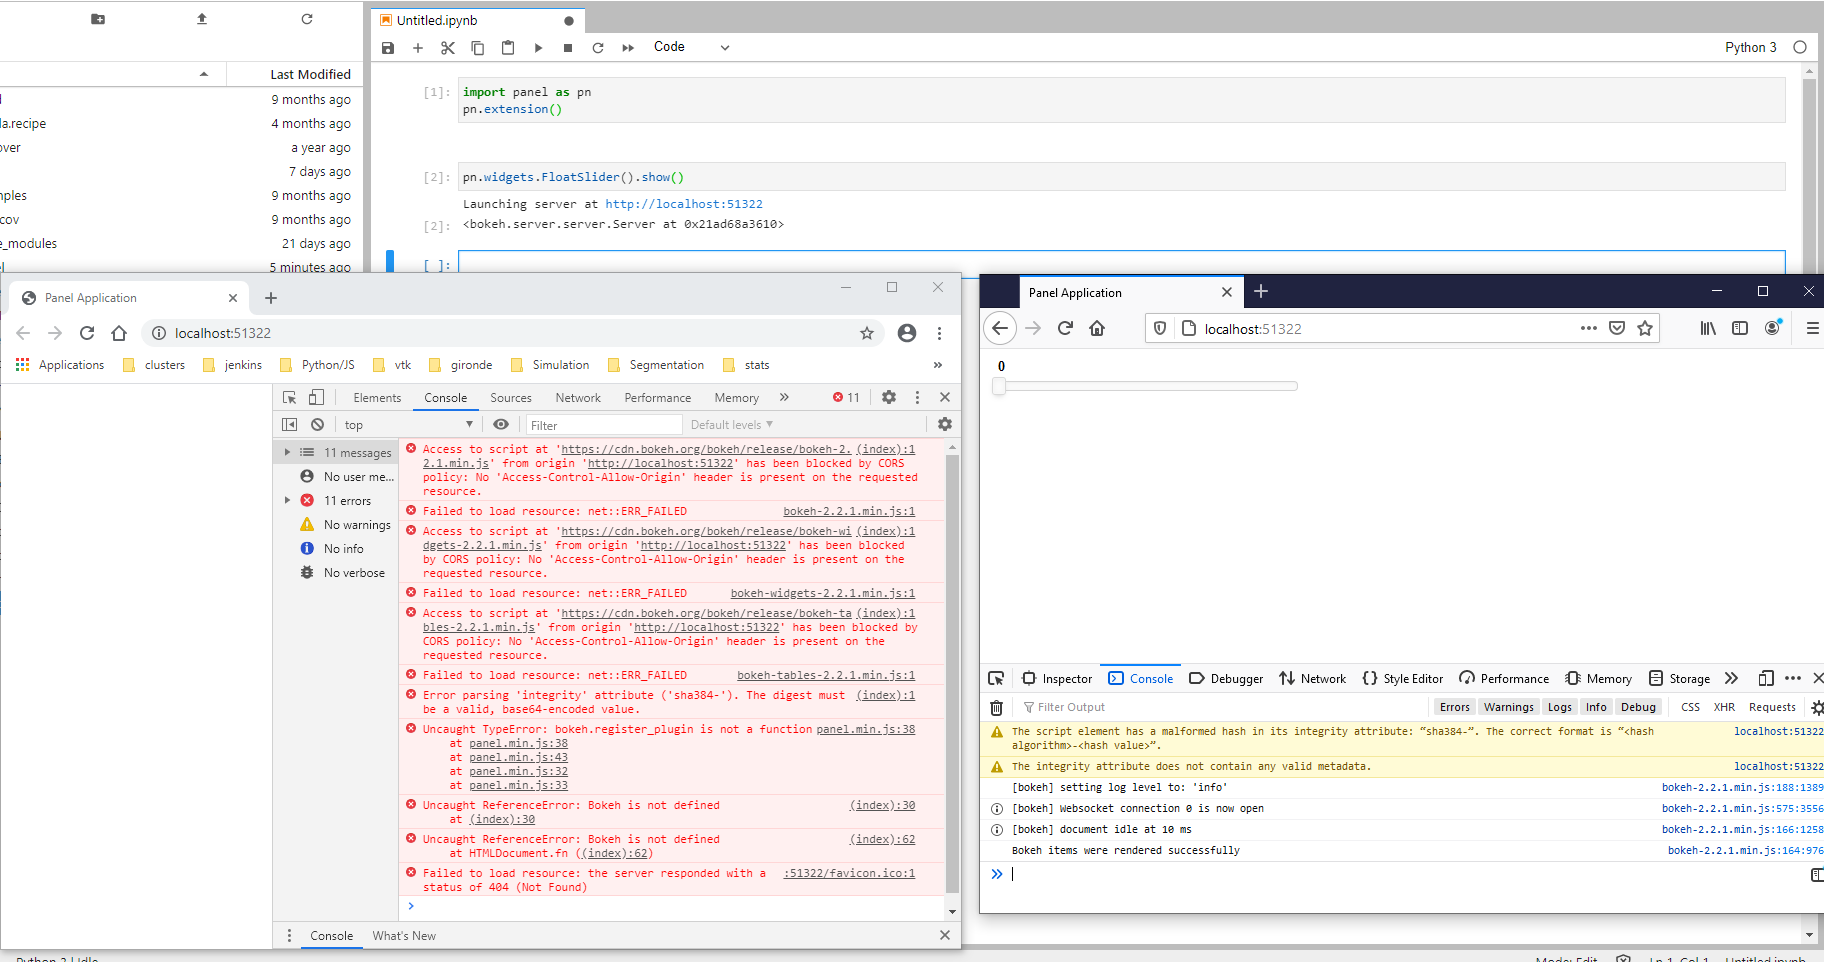The height and width of the screenshot is (962, 1824).
Task: Activate element inspect picker in Chrome DevTools
Action: pyautogui.click(x=290, y=398)
